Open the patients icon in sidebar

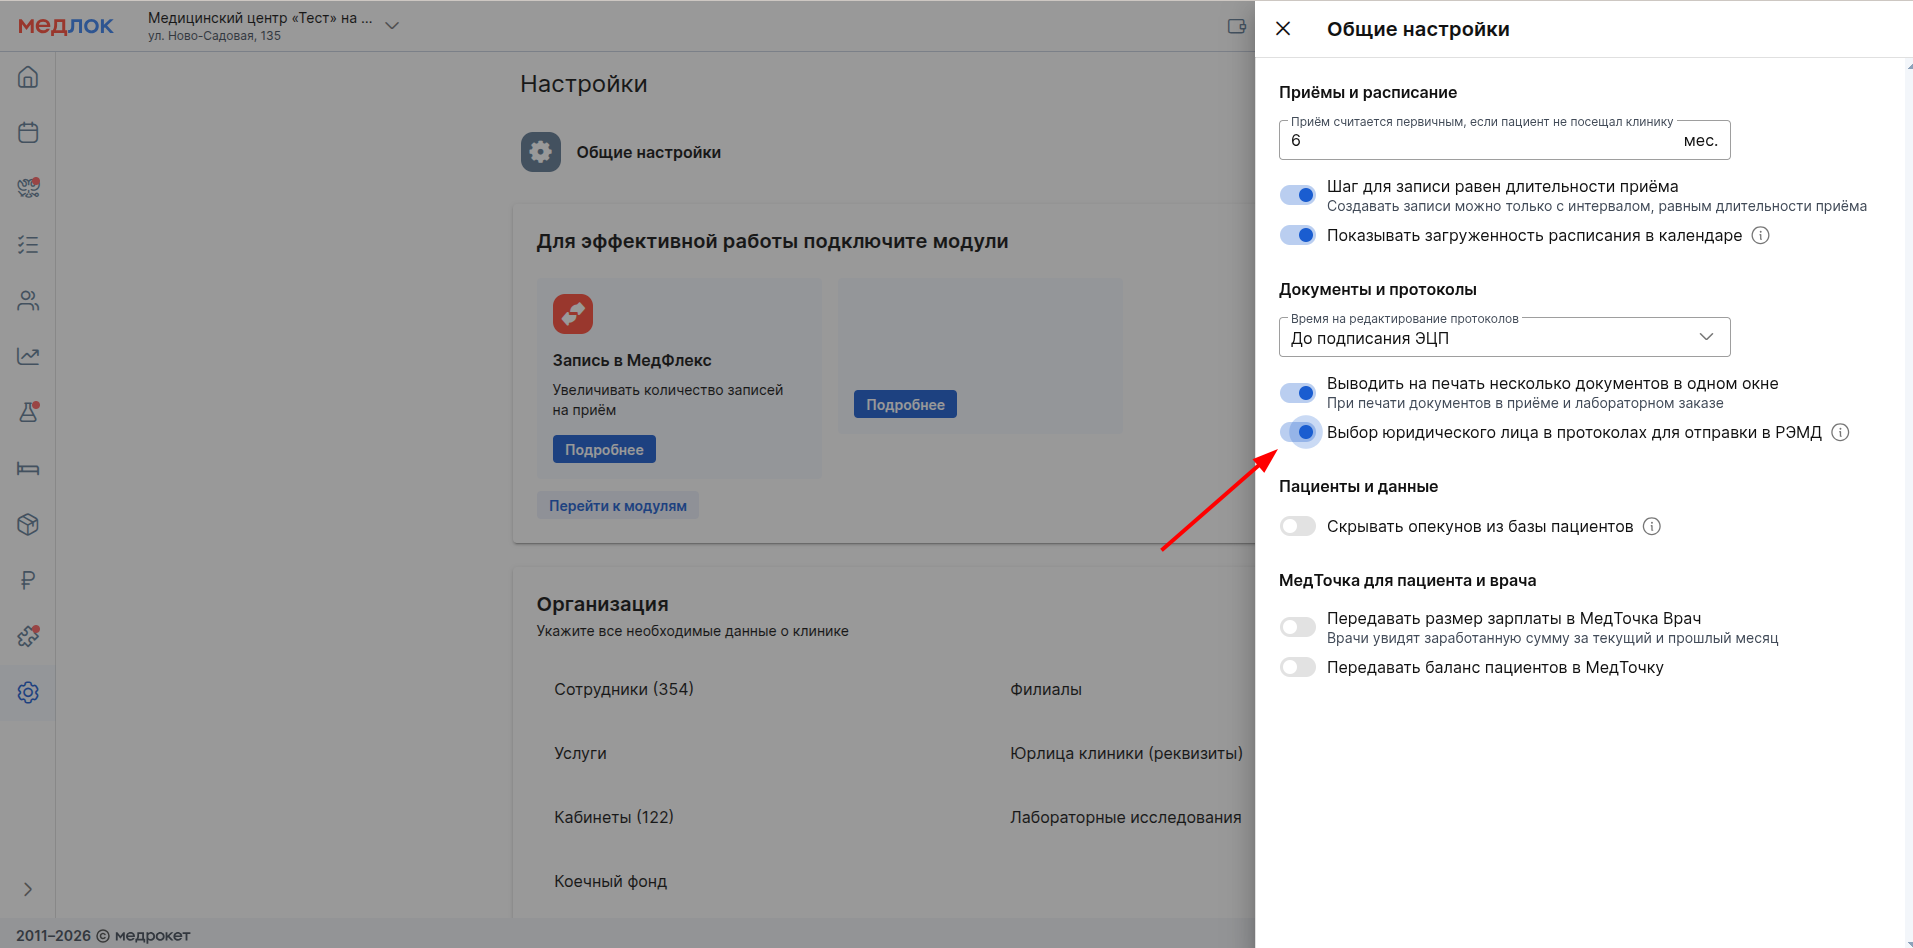point(28,300)
